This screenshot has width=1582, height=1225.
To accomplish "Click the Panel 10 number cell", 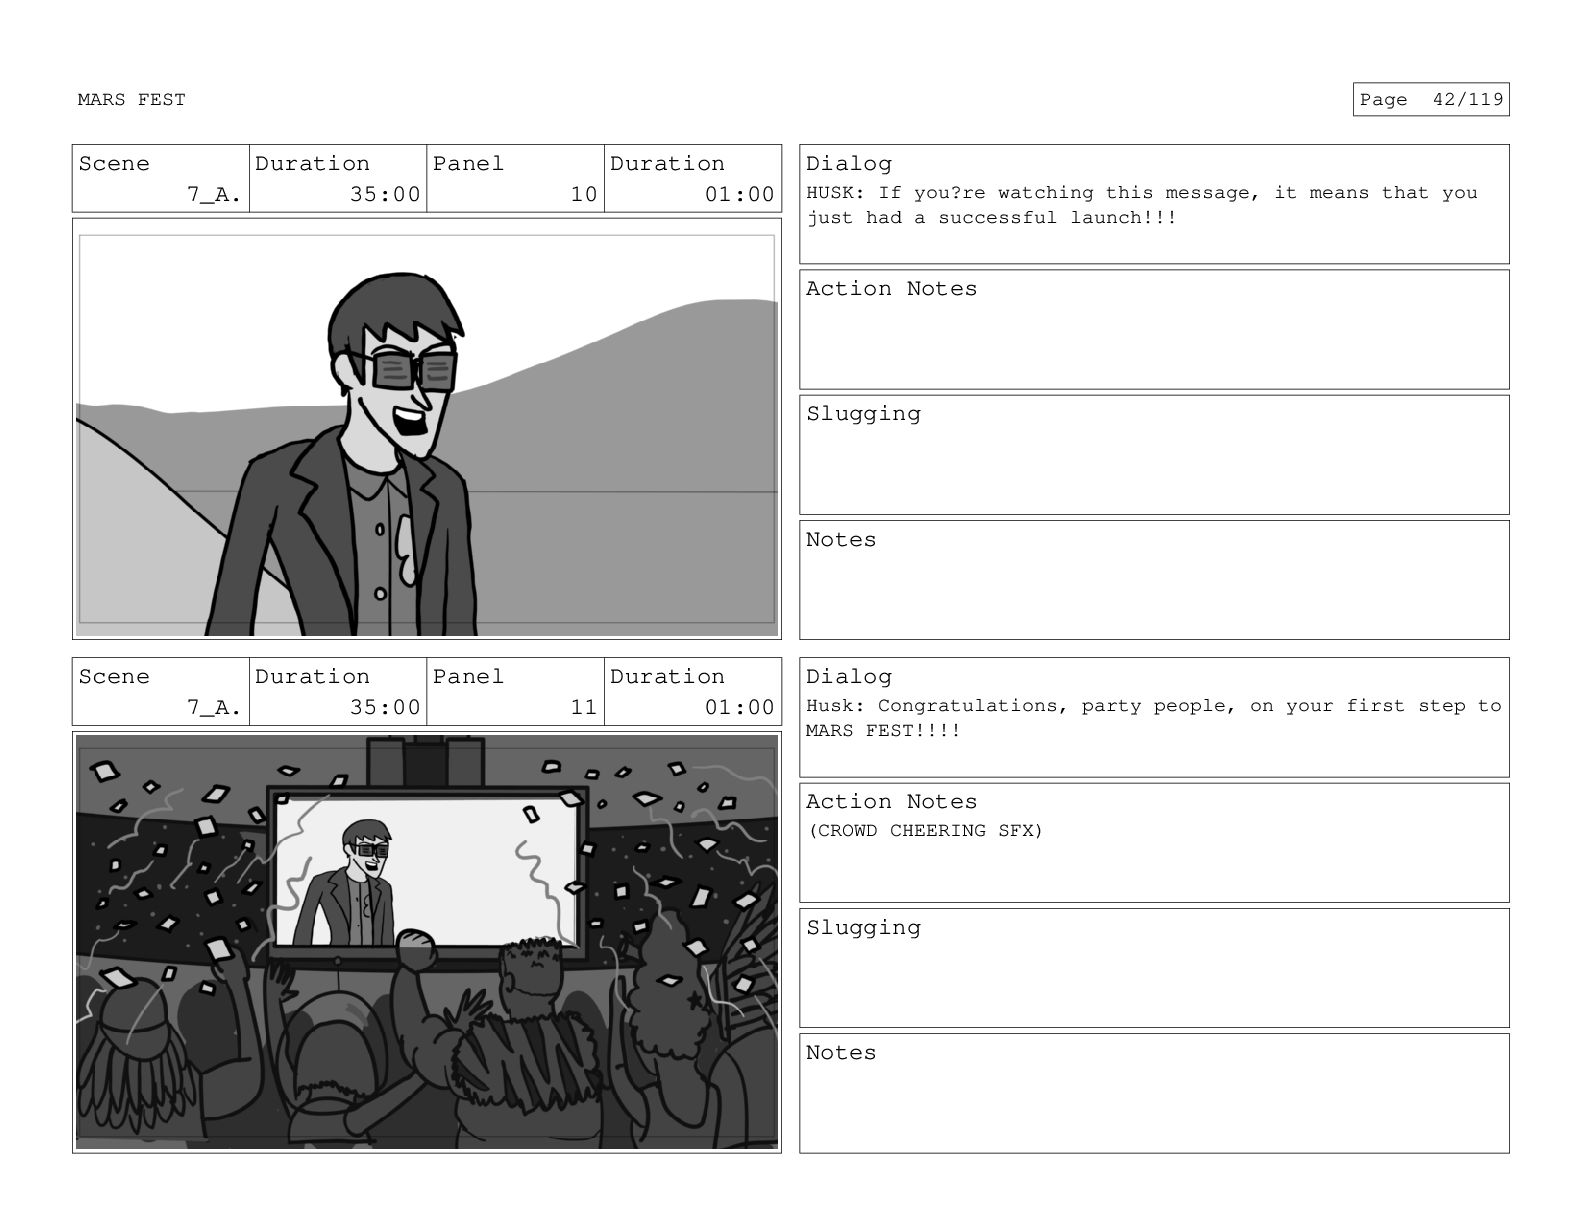I will [515, 179].
